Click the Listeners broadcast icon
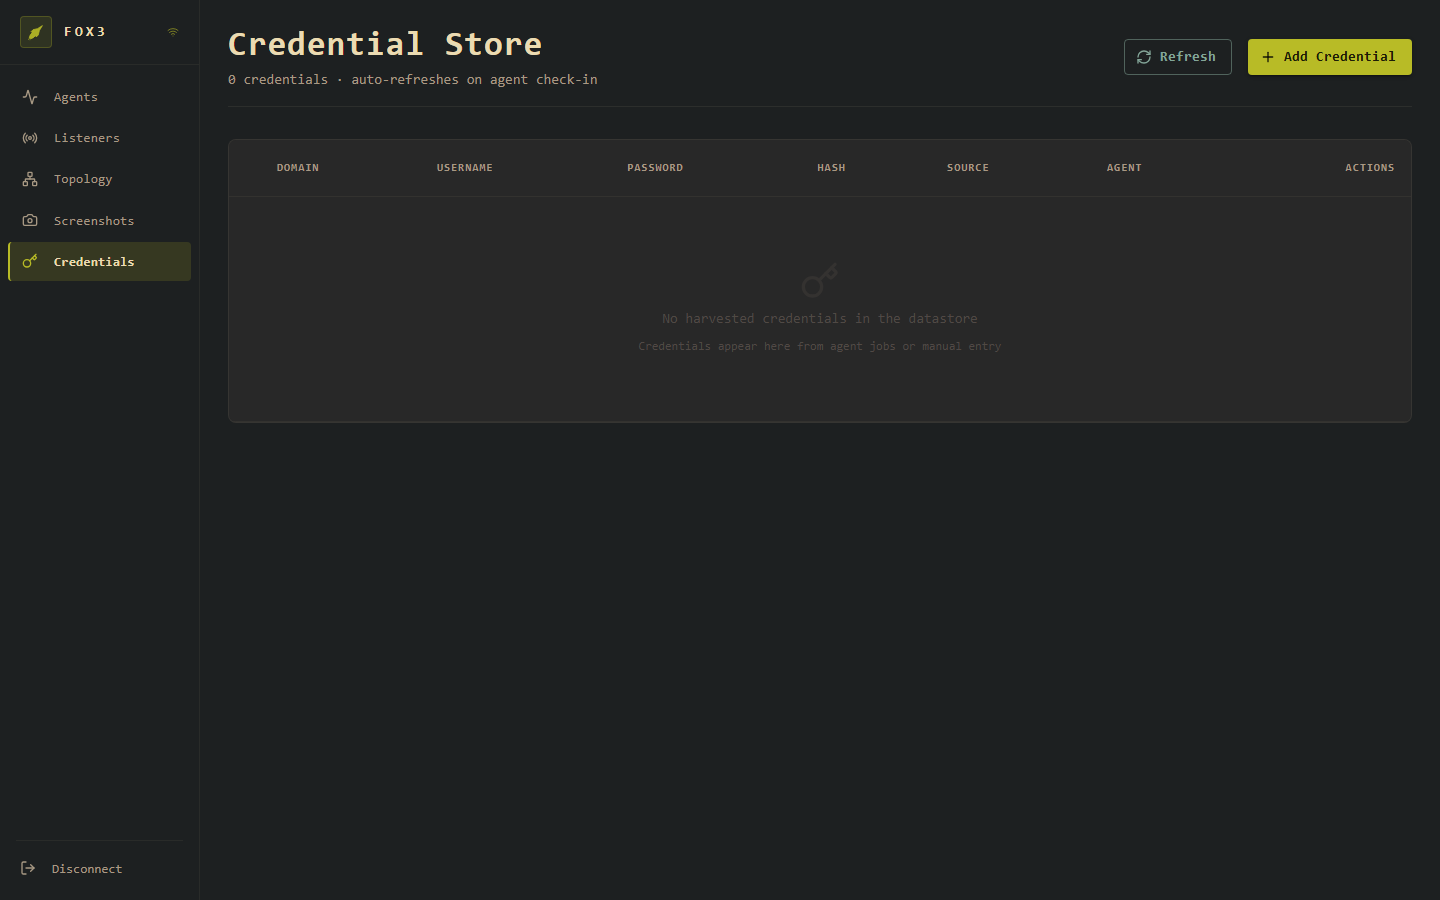 tap(30, 138)
